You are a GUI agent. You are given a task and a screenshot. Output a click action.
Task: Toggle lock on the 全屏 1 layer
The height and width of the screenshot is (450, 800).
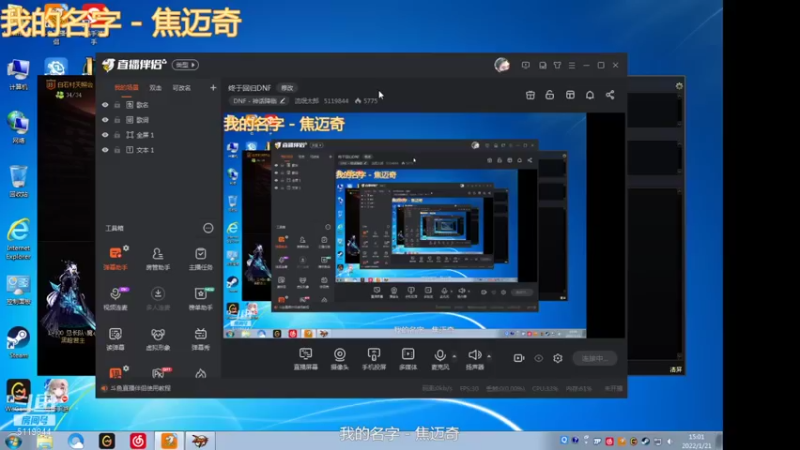[117, 135]
